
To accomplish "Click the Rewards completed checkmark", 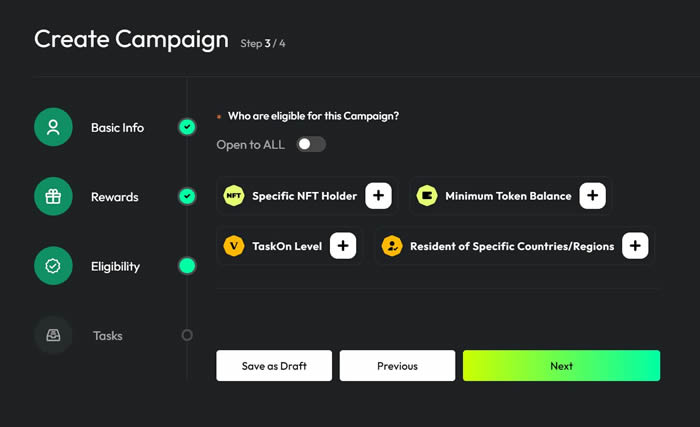I will tap(187, 196).
